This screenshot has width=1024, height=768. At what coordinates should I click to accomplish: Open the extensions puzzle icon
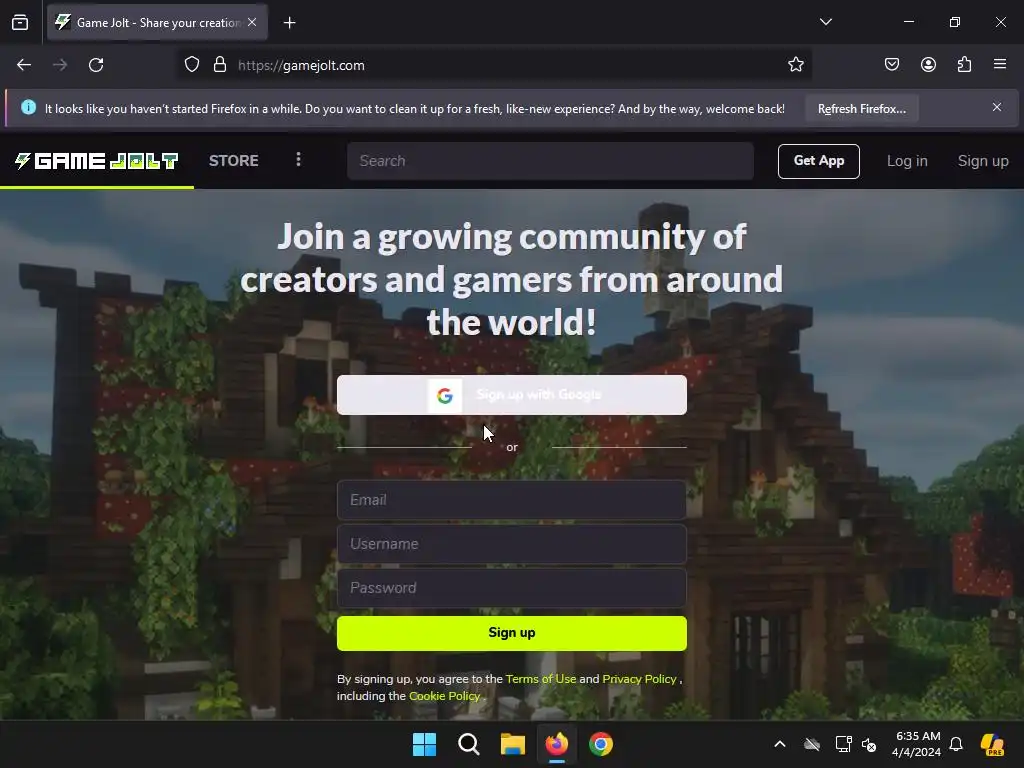(x=964, y=64)
